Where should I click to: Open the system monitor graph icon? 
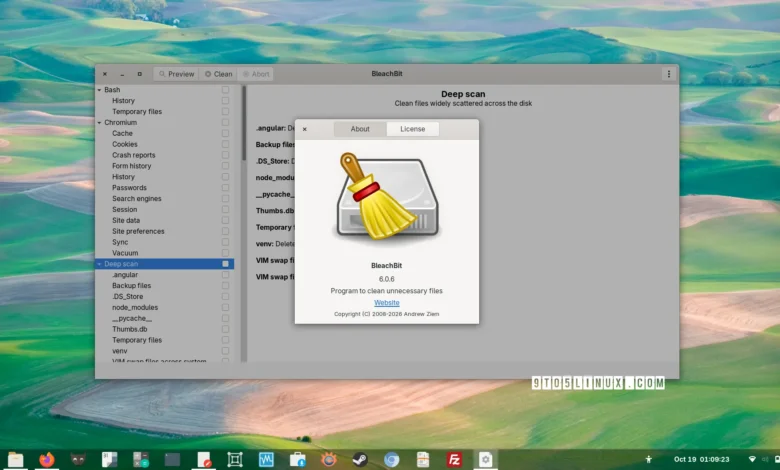(266, 460)
